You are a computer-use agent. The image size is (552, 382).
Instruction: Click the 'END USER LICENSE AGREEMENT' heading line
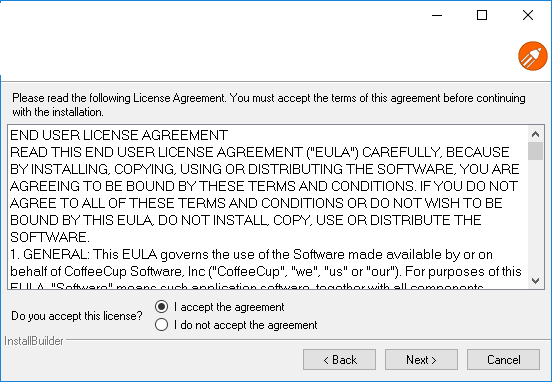coord(119,135)
